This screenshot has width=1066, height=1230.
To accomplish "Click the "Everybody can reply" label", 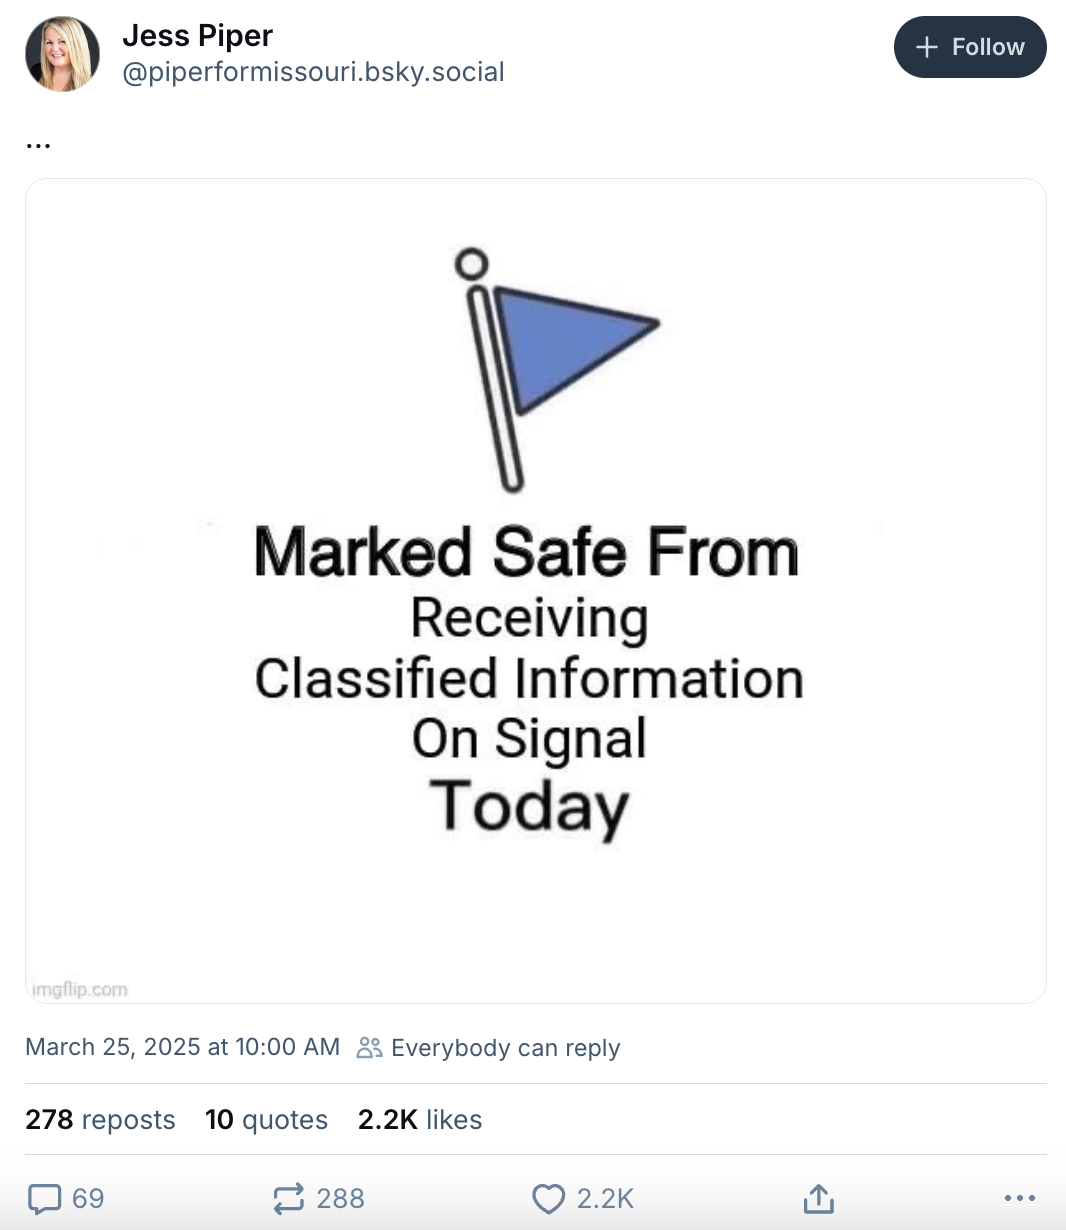I will [505, 1048].
